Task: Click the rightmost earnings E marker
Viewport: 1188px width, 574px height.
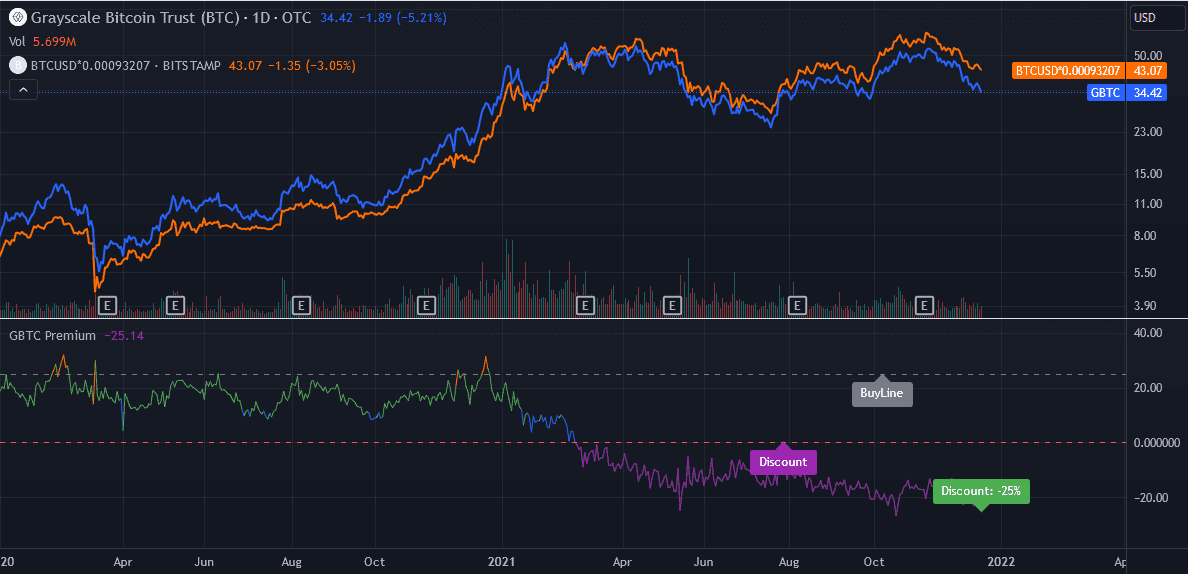Action: (x=925, y=304)
